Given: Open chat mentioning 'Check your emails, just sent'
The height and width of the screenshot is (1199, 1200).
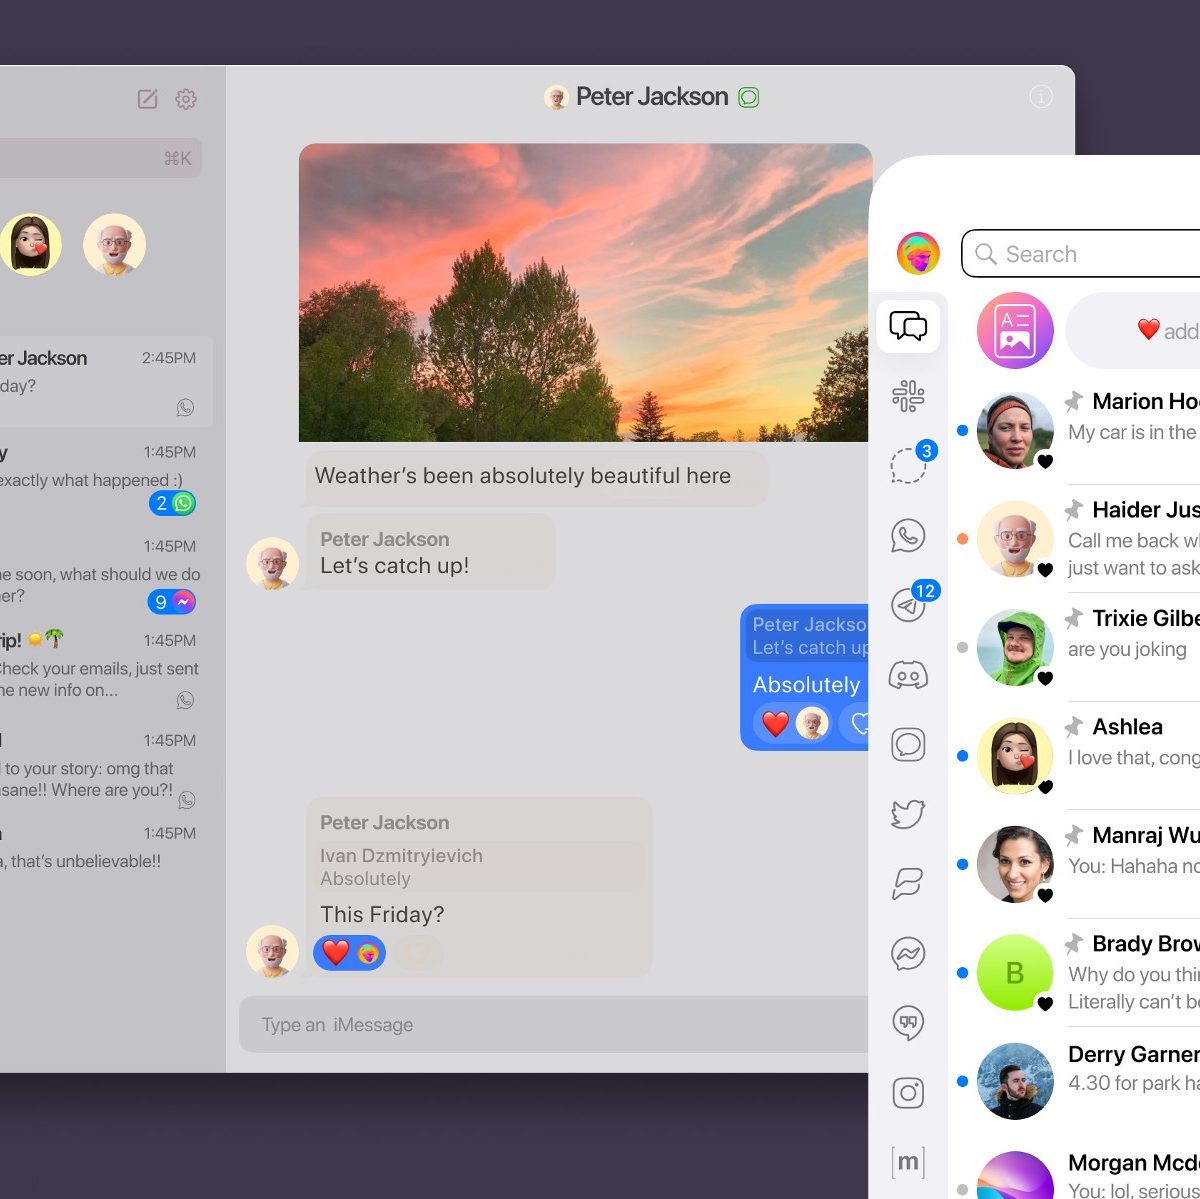Looking at the screenshot, I should click(x=101, y=667).
